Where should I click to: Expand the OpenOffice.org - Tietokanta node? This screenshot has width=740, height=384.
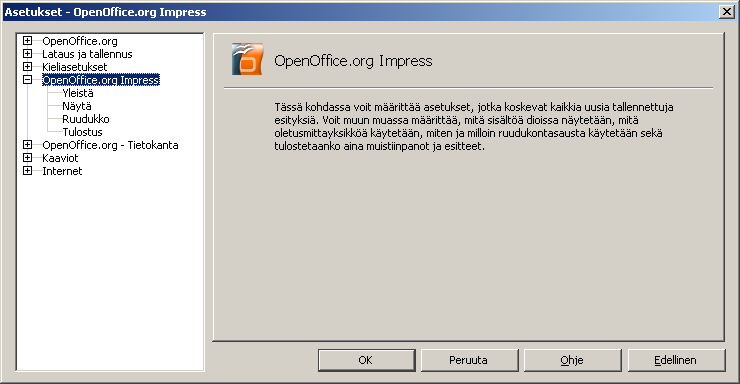27,145
